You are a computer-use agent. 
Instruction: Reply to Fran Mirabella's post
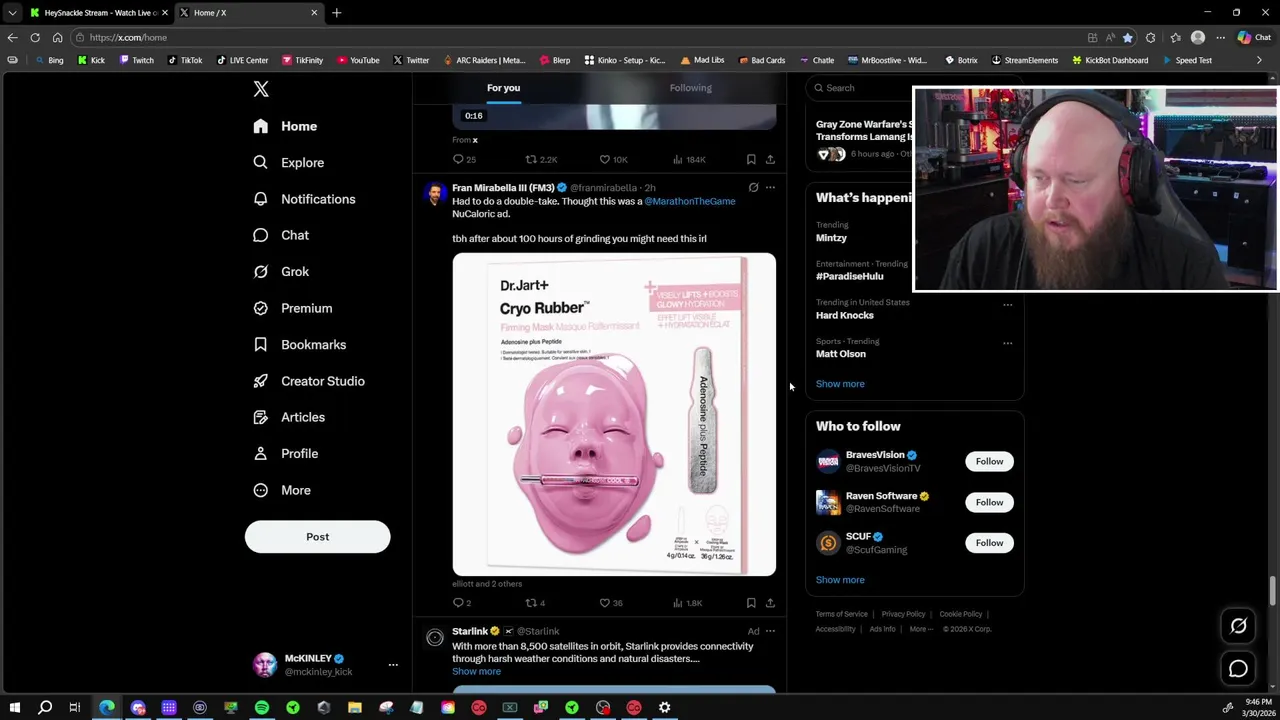pyautogui.click(x=462, y=603)
